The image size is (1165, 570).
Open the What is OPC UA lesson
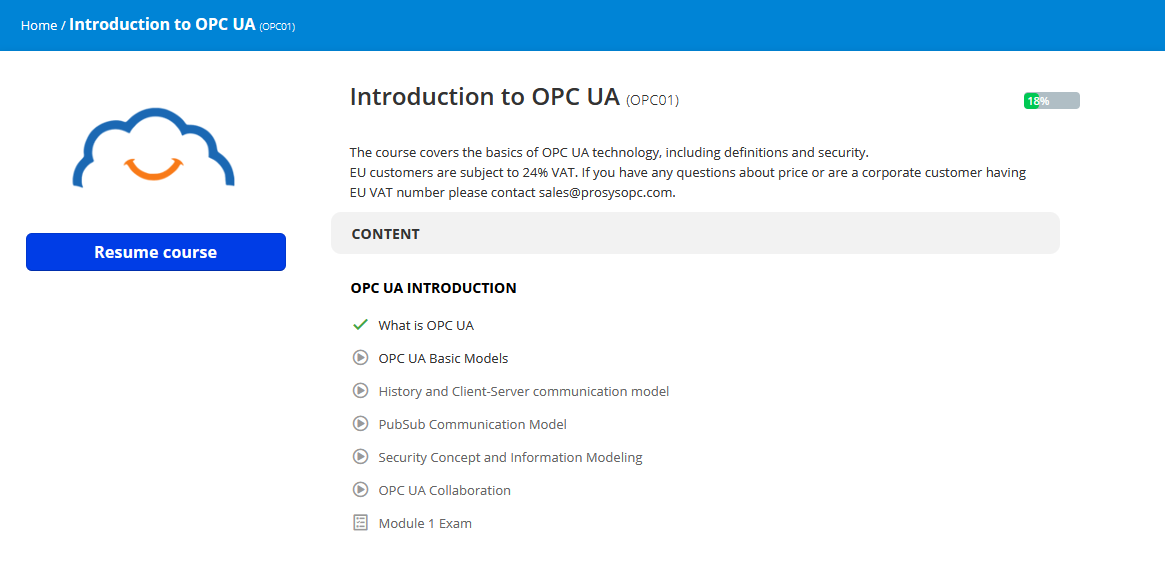coord(426,325)
